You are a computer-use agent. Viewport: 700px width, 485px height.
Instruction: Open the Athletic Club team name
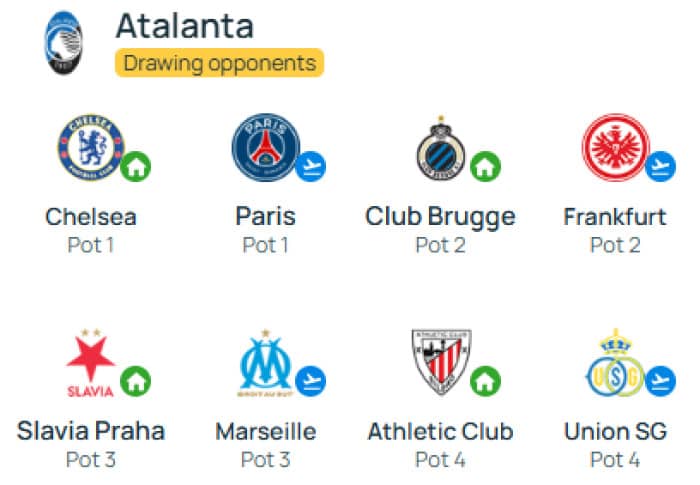click(441, 431)
